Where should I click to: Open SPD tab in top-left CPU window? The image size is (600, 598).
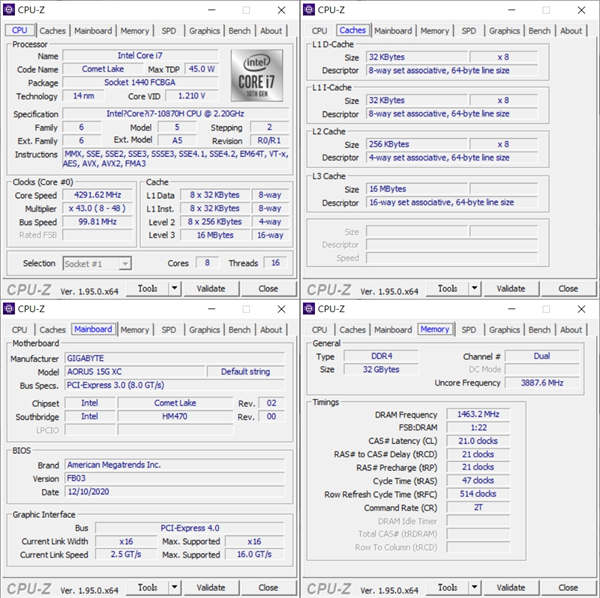[x=168, y=31]
